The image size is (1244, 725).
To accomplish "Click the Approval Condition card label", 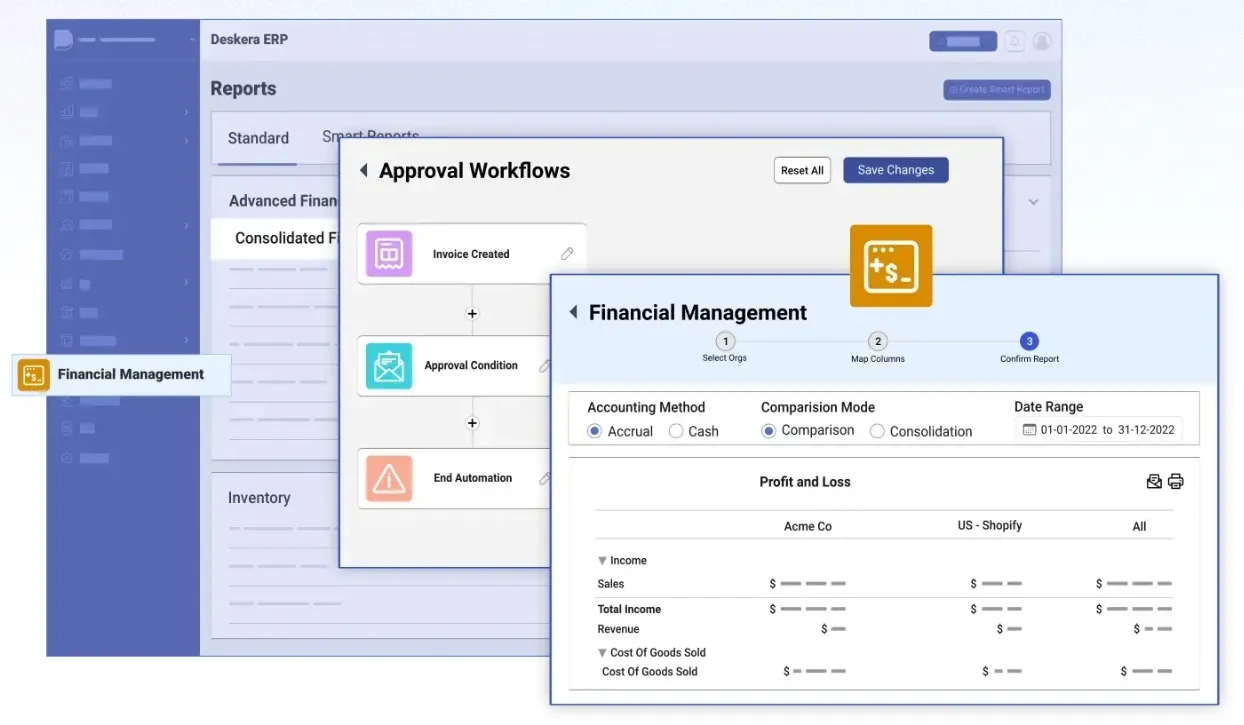I will [471, 366].
